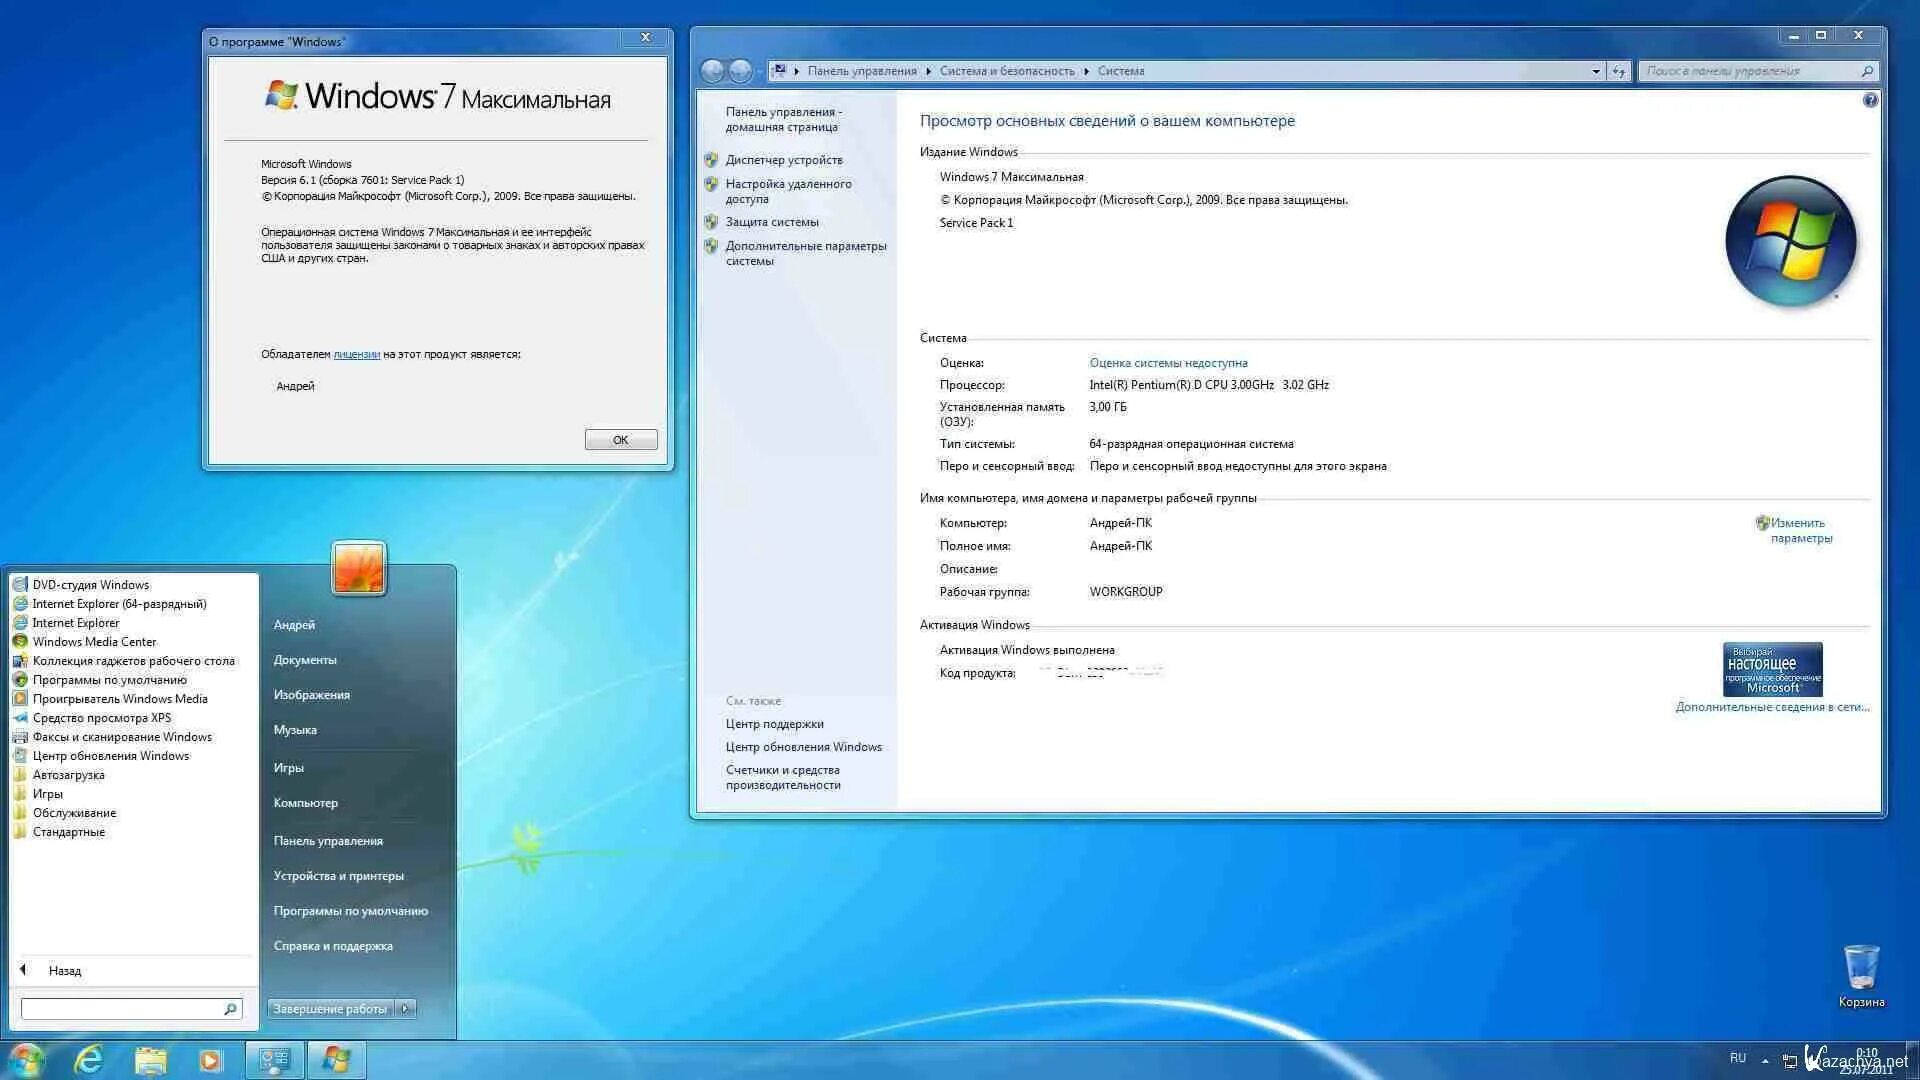
Task: Switch to Control Panel taskbar button
Action: coord(274,1060)
